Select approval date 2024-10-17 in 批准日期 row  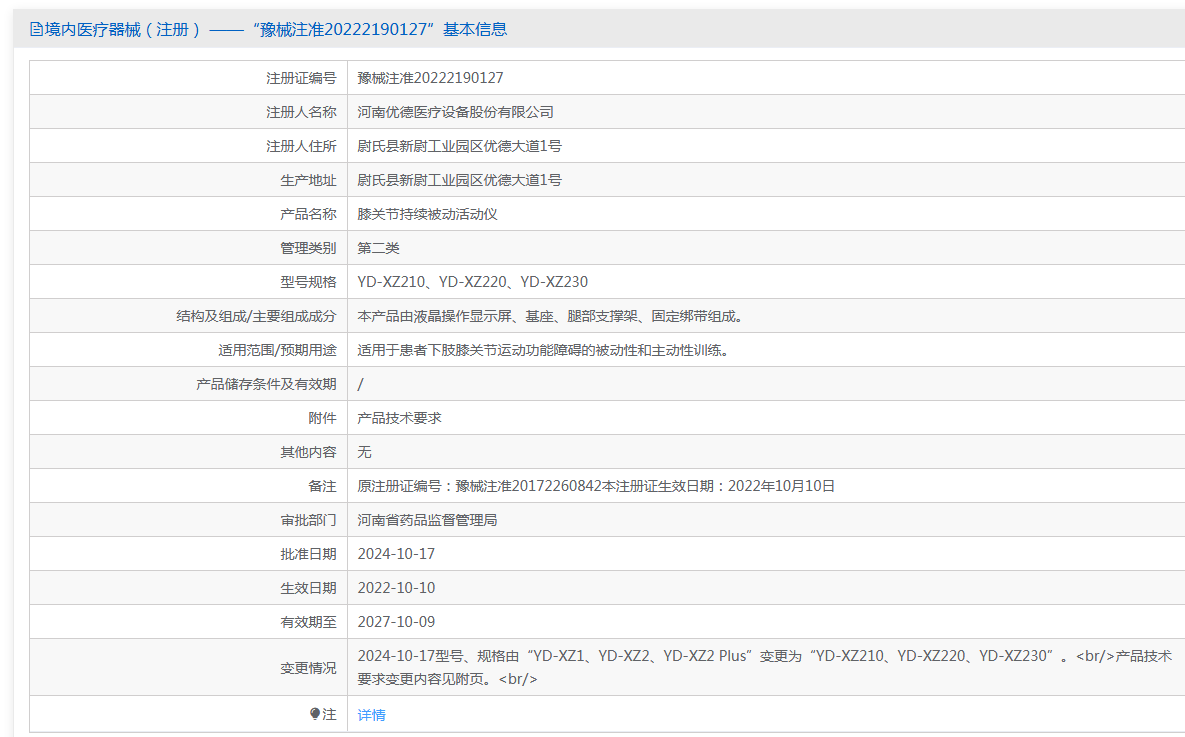[396, 554]
